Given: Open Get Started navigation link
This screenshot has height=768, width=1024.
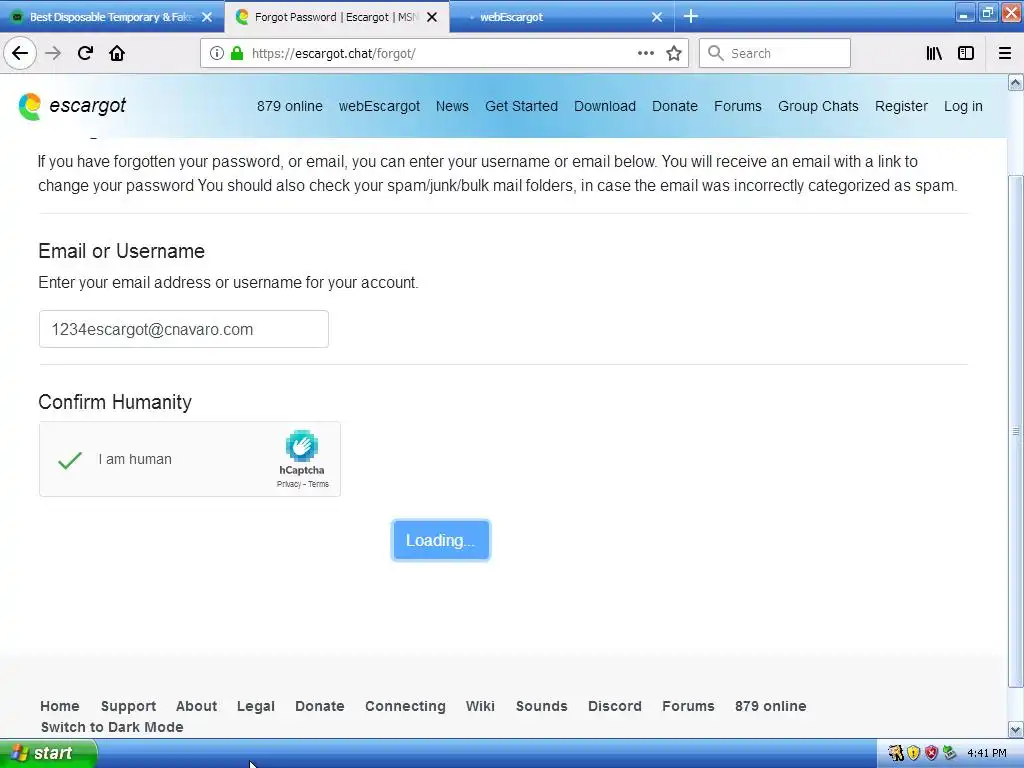Looking at the screenshot, I should (521, 106).
